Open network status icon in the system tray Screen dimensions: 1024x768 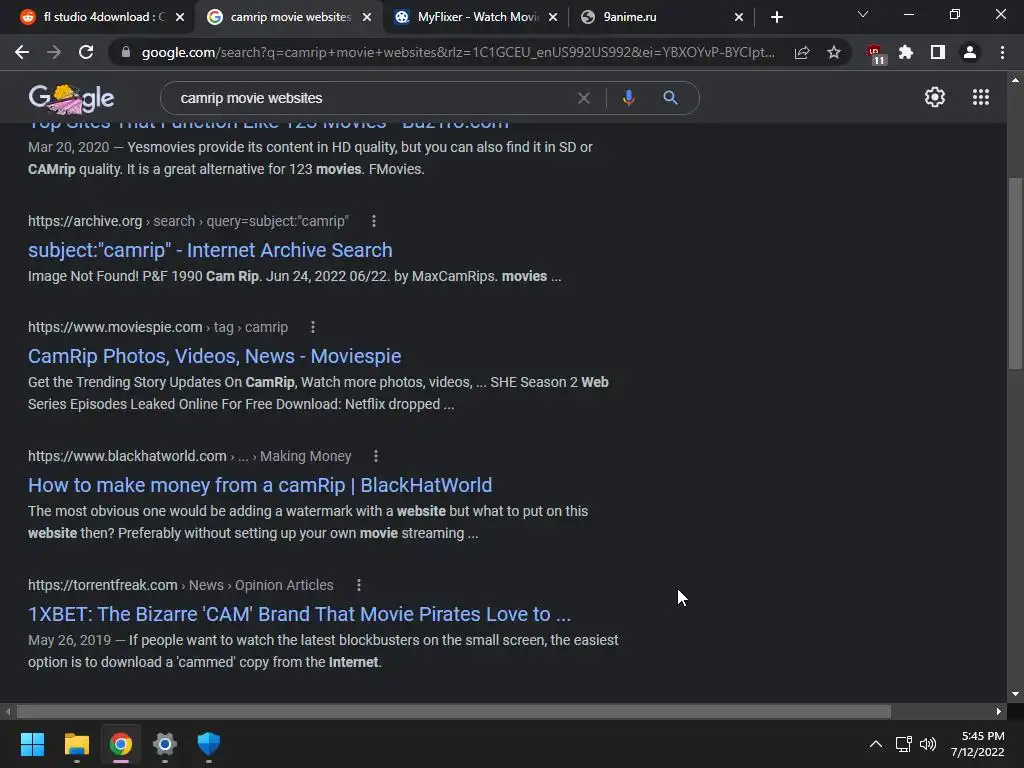904,744
